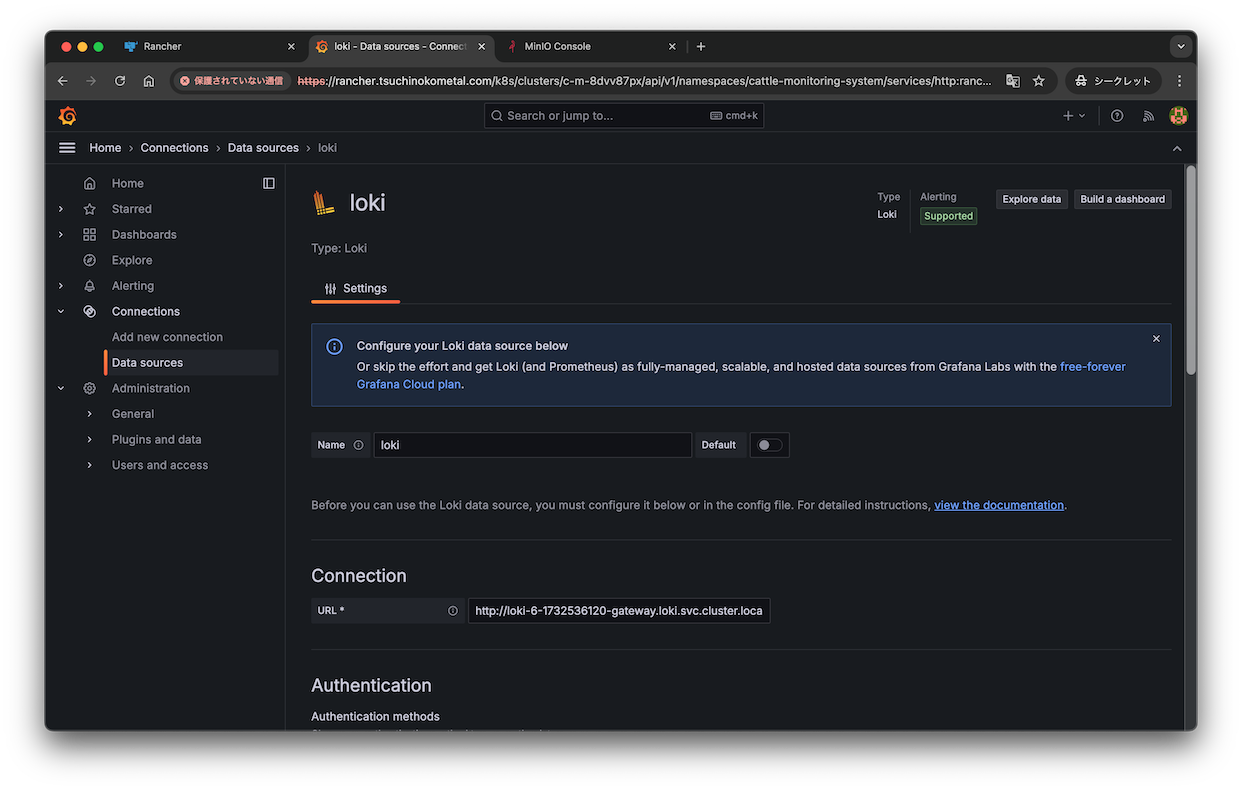The height and width of the screenshot is (790, 1242).
Task: Click the Home icon in sidebar
Action: [90, 184]
